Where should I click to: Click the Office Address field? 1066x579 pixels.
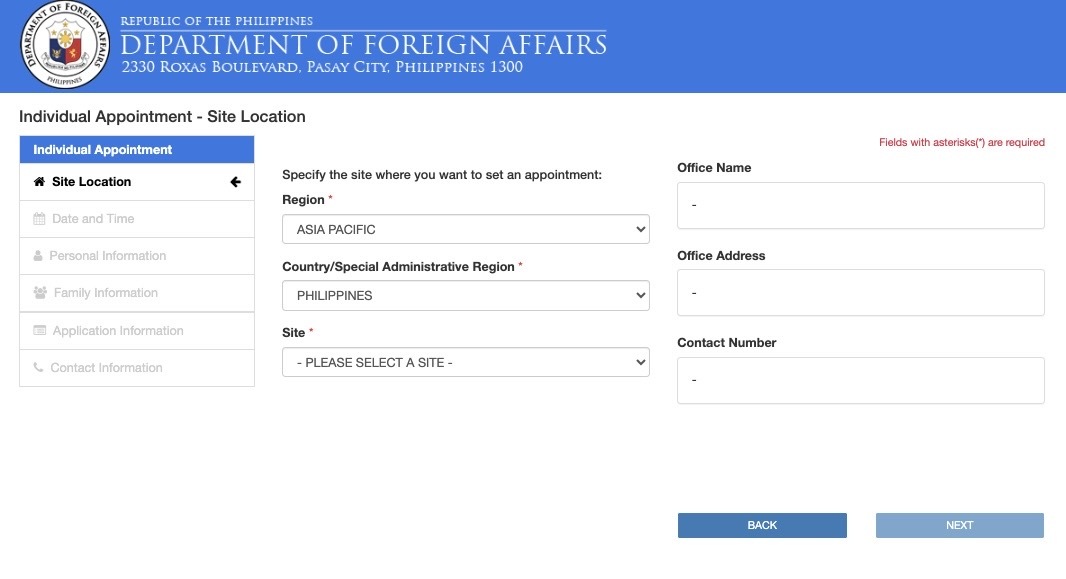pyautogui.click(x=860, y=292)
